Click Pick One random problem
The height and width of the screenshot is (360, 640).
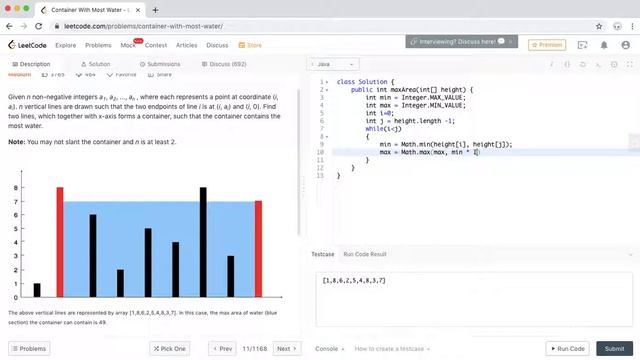point(169,349)
